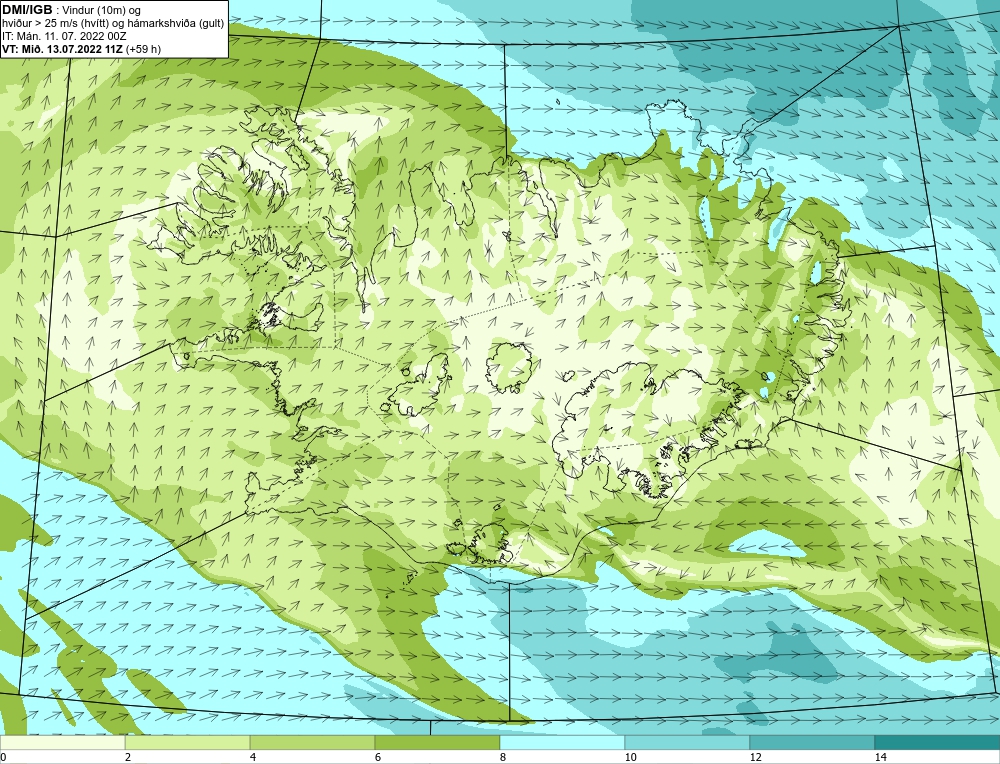
Task: Click the DMI/IGB title text
Action: point(27,10)
